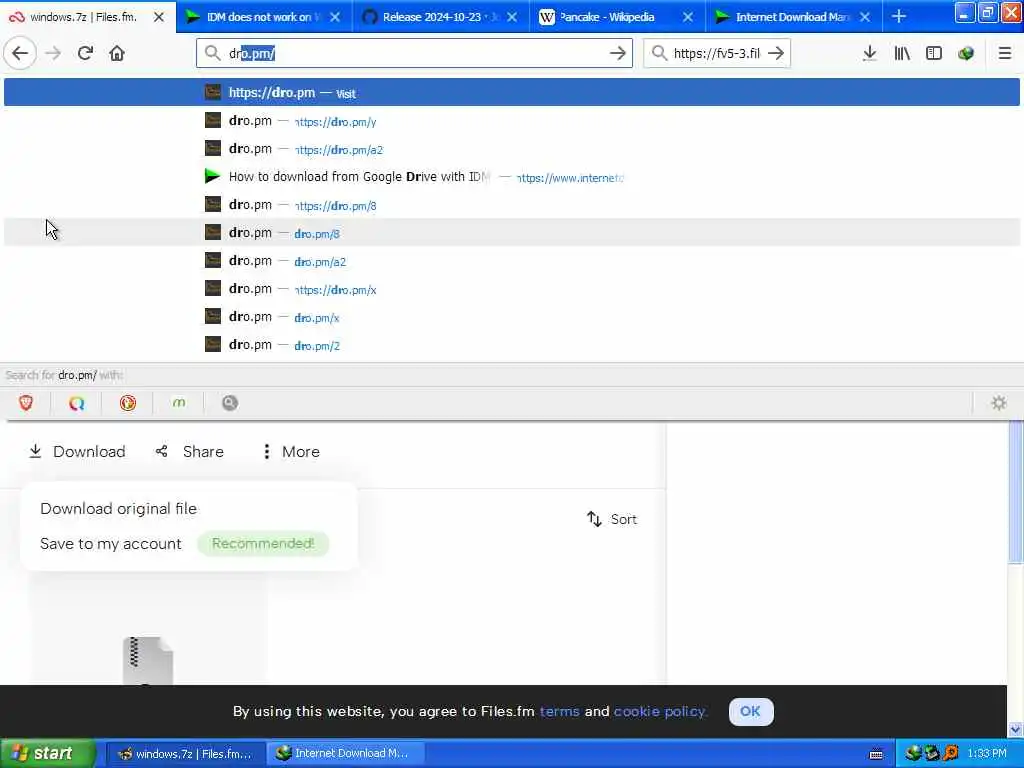This screenshot has height=768, width=1024.
Task: Open the Sort control
Action: 611,519
